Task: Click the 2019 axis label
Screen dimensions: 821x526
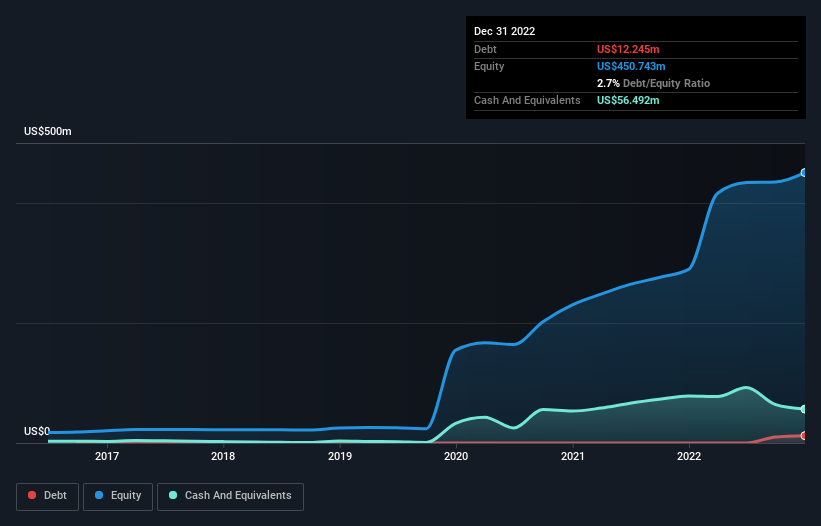Action: 340,456
